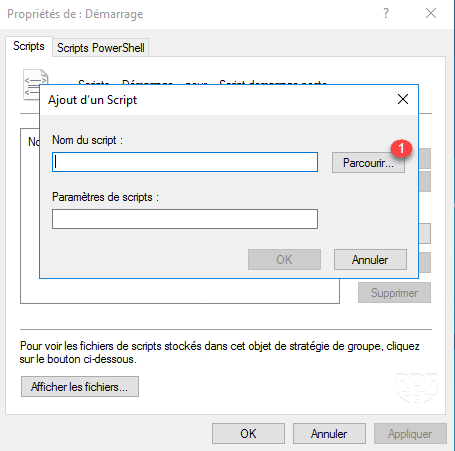Click Annuler at bottom of Propriétés window

tap(329, 434)
